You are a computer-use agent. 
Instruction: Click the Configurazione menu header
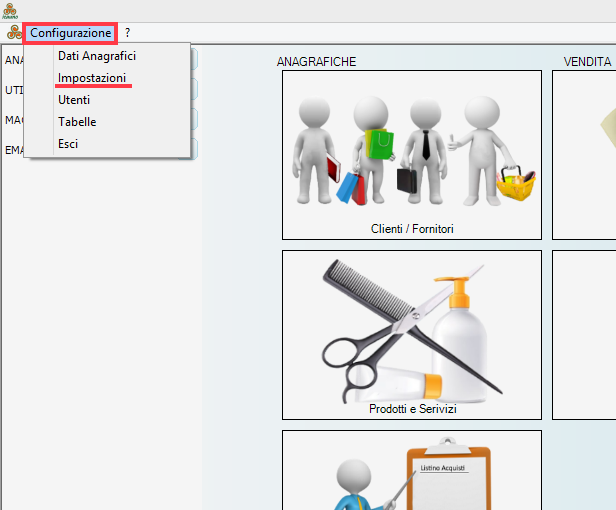point(70,33)
